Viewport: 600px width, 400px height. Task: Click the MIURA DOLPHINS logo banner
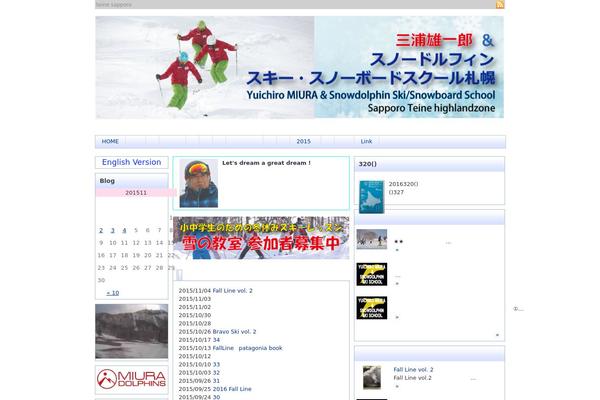[132, 379]
